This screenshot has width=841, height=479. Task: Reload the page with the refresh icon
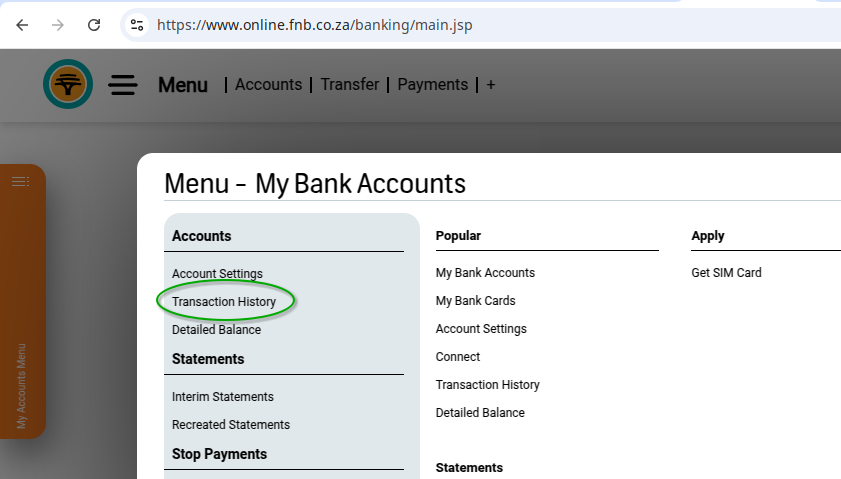(x=94, y=25)
